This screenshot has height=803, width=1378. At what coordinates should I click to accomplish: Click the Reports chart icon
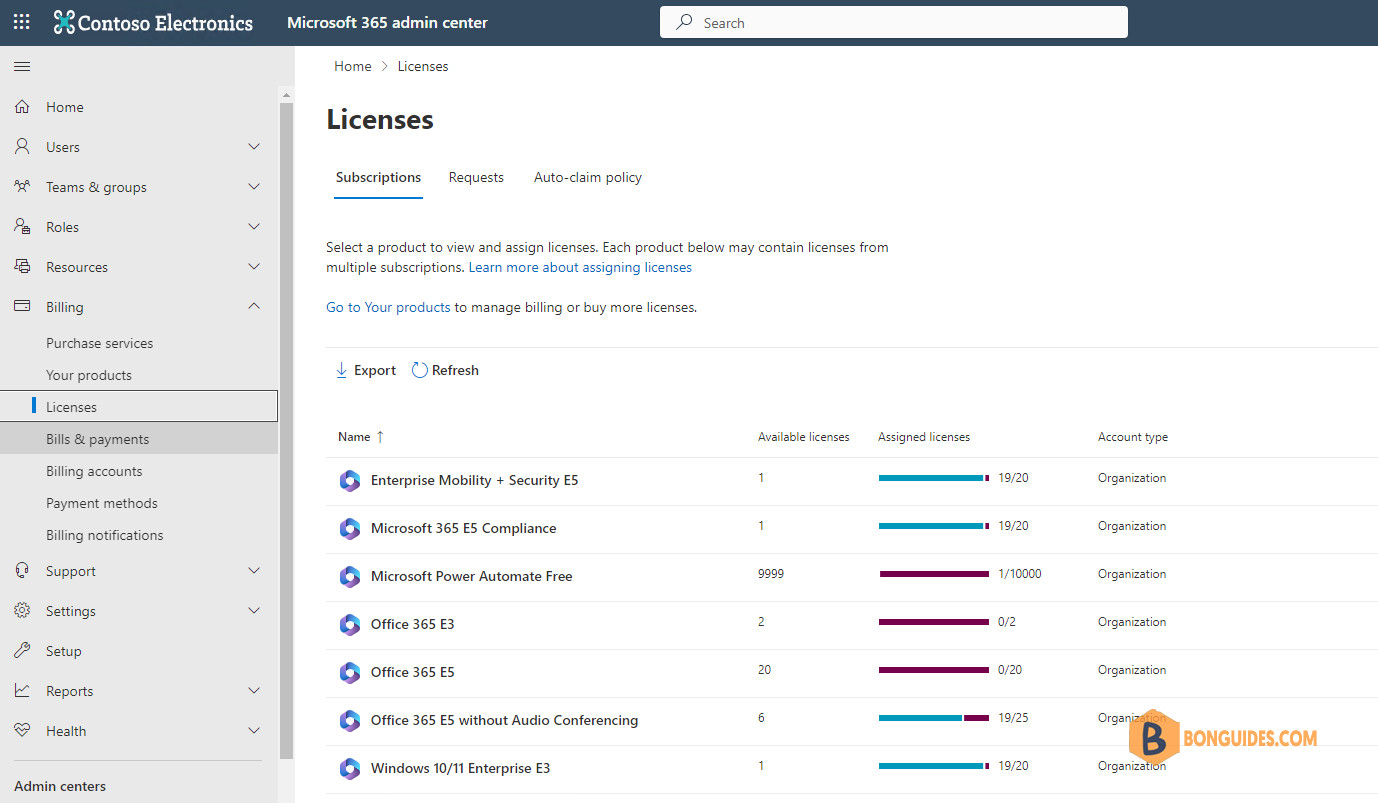pos(22,691)
